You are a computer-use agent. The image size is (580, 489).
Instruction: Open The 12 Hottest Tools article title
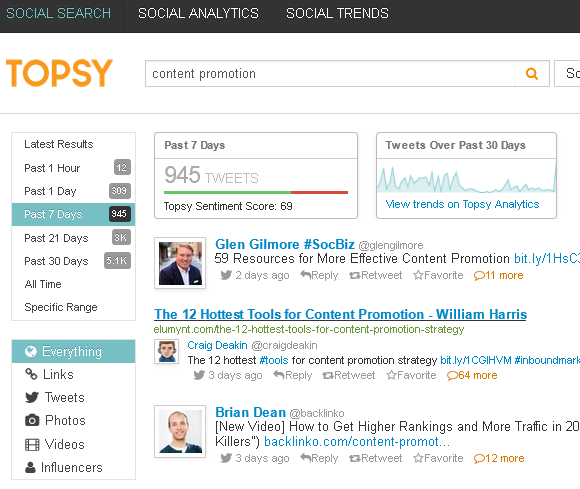point(340,314)
